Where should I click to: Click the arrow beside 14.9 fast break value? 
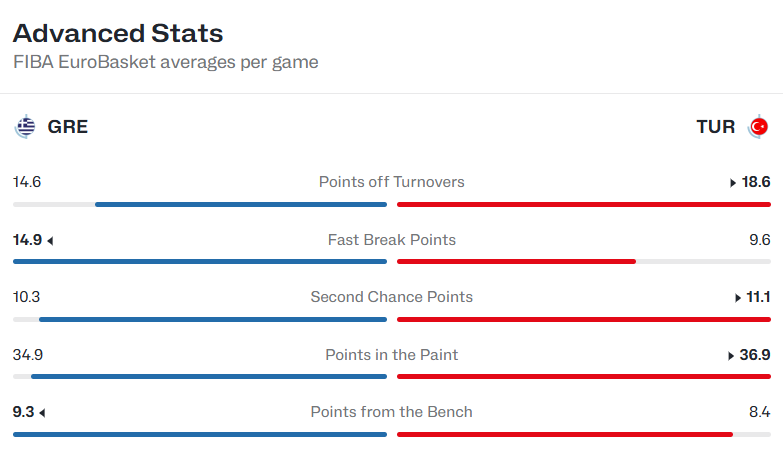(x=50, y=241)
